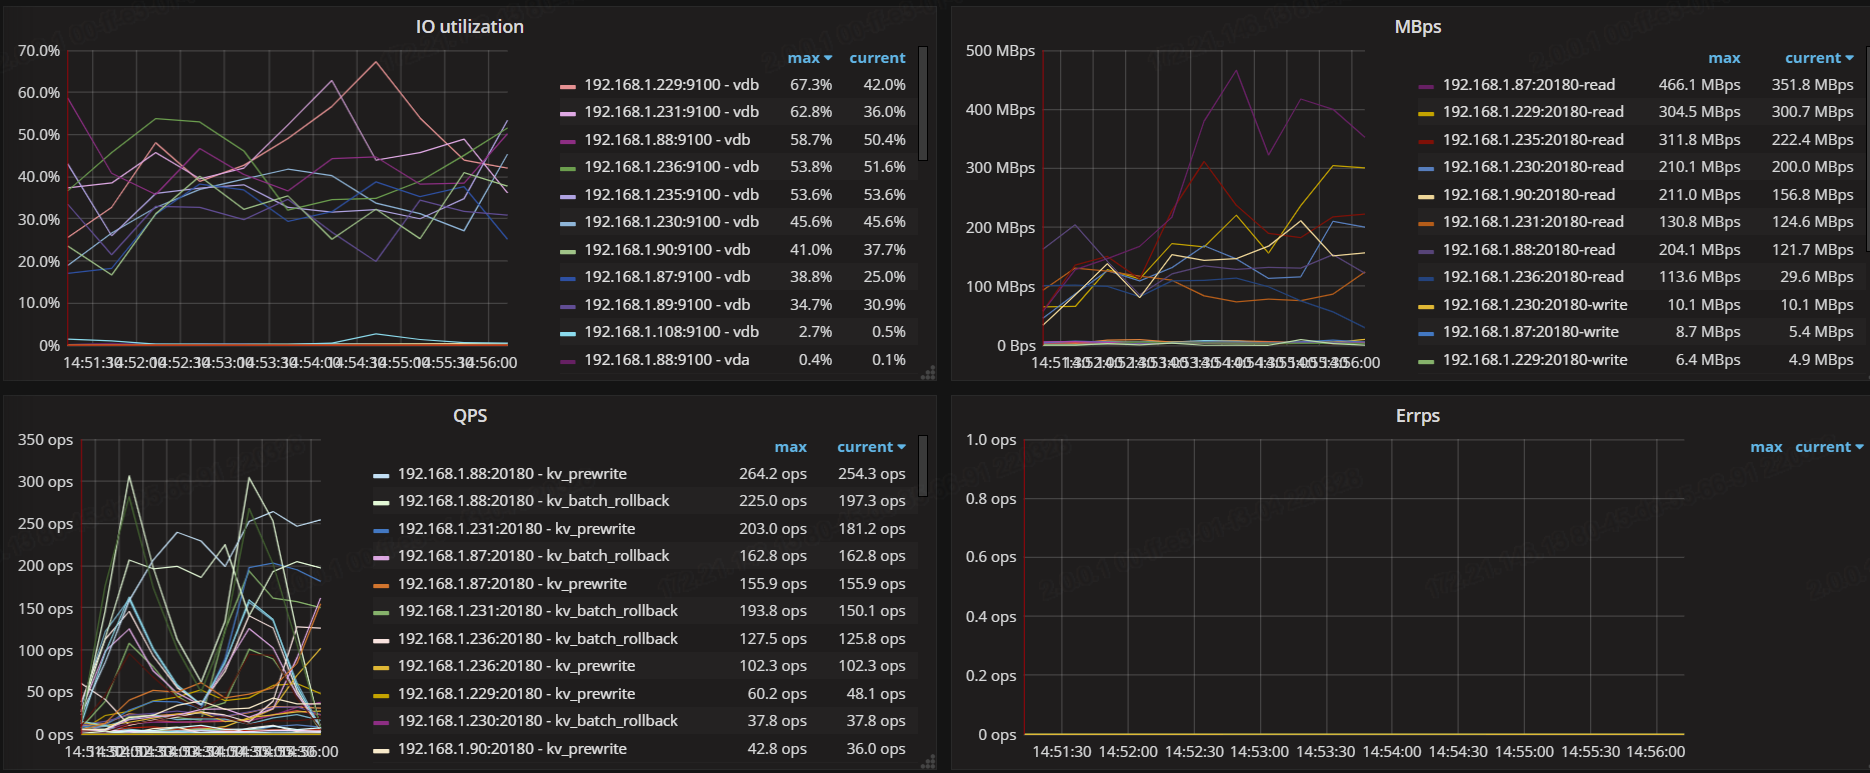Click sort arrow beside current in QPS legend

click(x=901, y=448)
